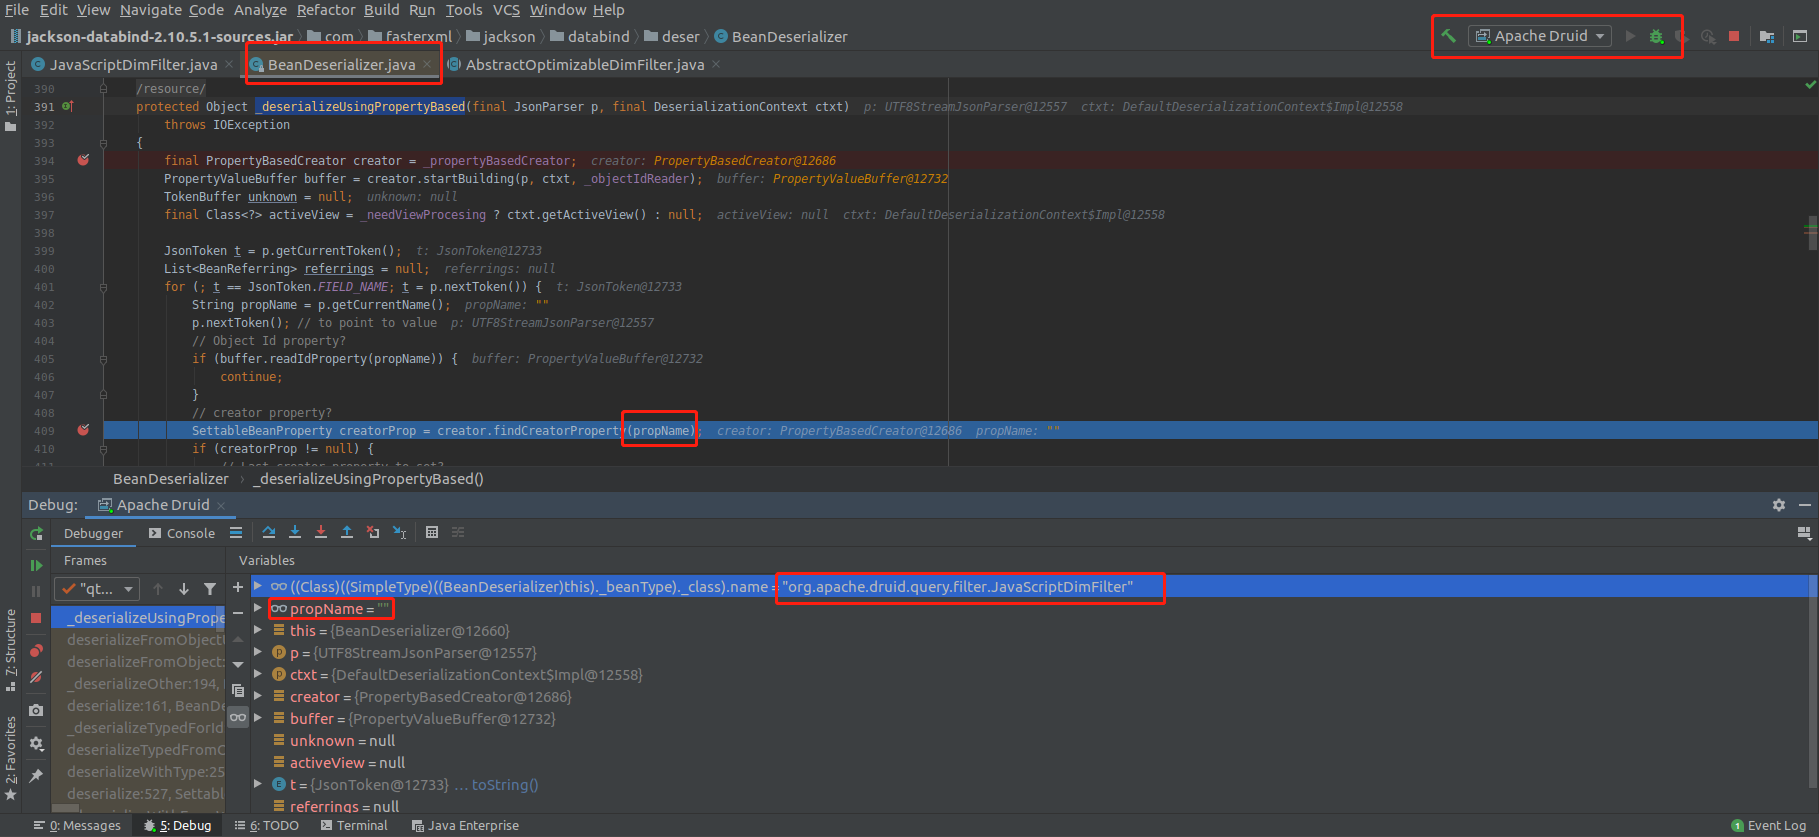
Task: Click the Step Into icon
Action: (295, 533)
